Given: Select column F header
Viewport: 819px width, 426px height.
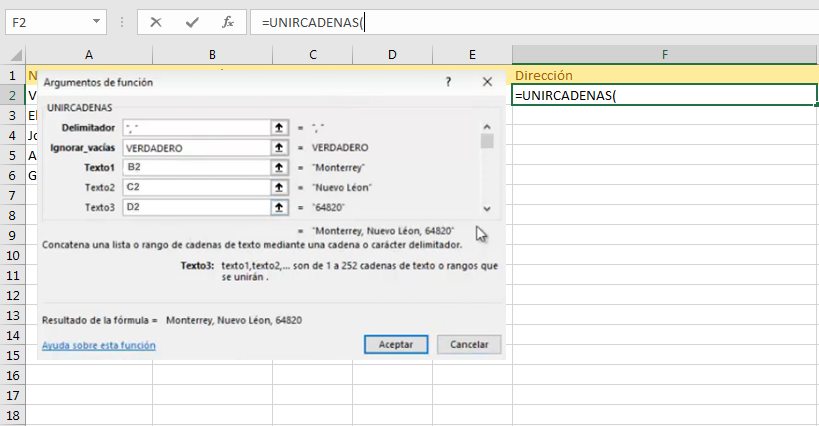Looking at the screenshot, I should [x=664, y=54].
